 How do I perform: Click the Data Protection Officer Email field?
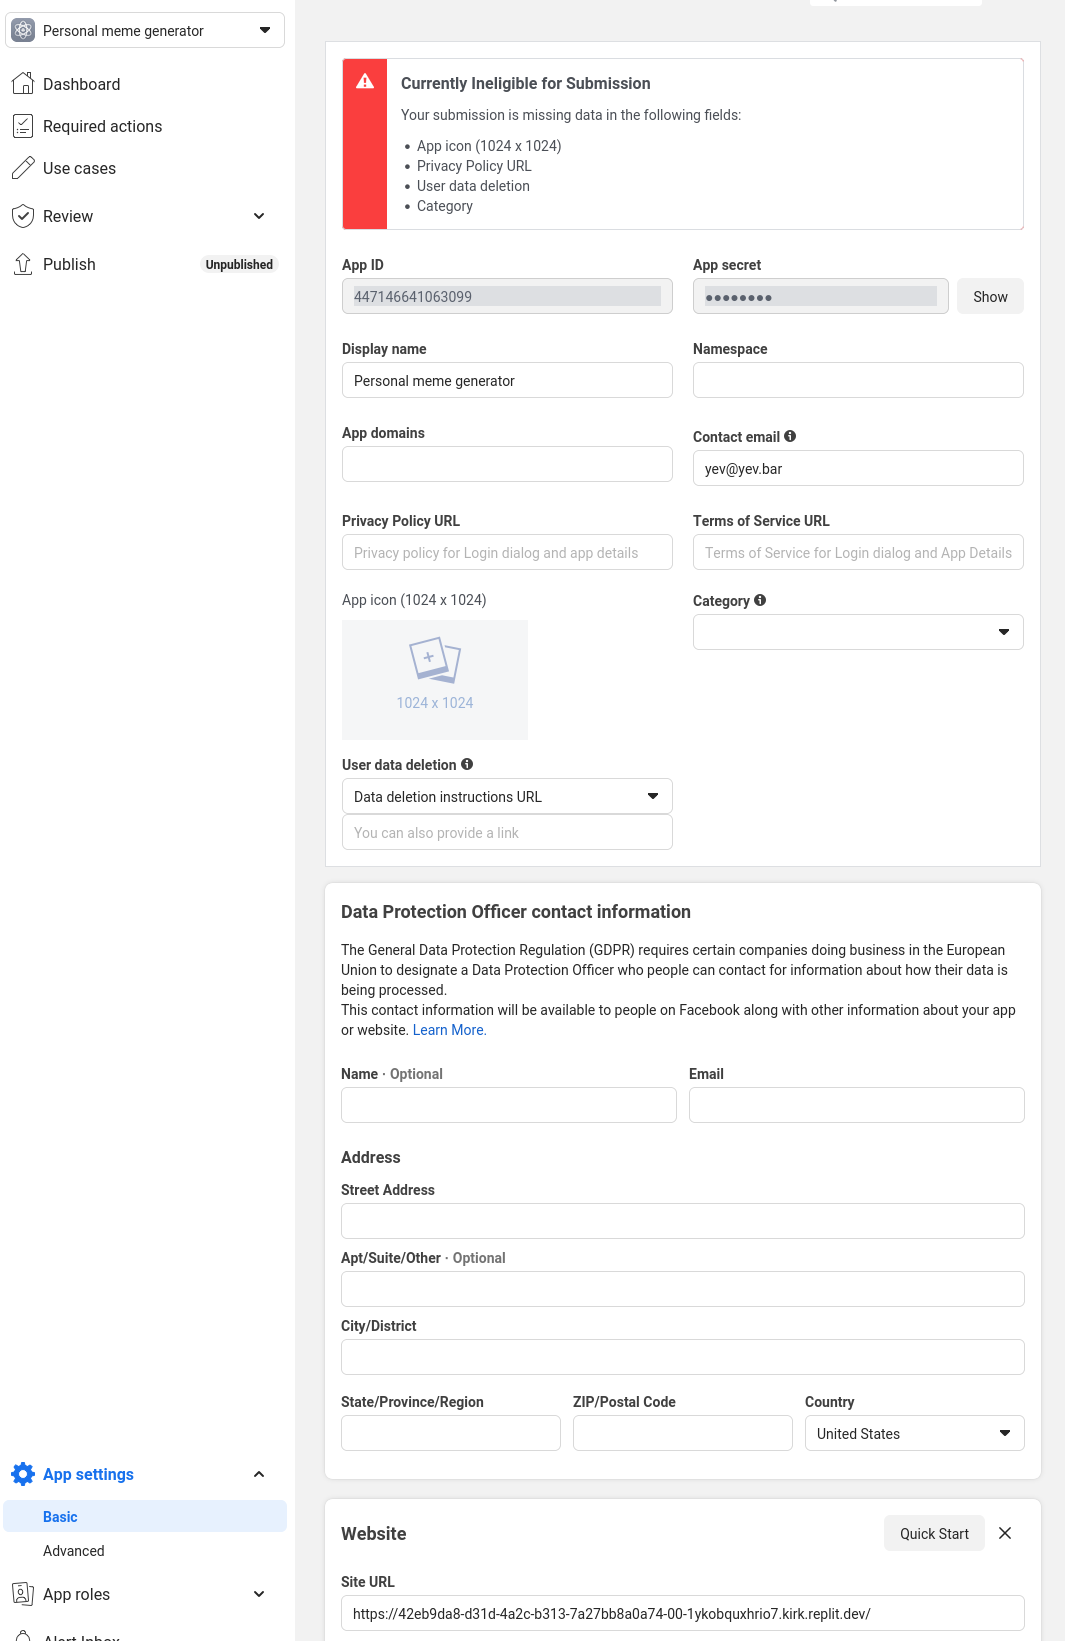click(x=857, y=1105)
